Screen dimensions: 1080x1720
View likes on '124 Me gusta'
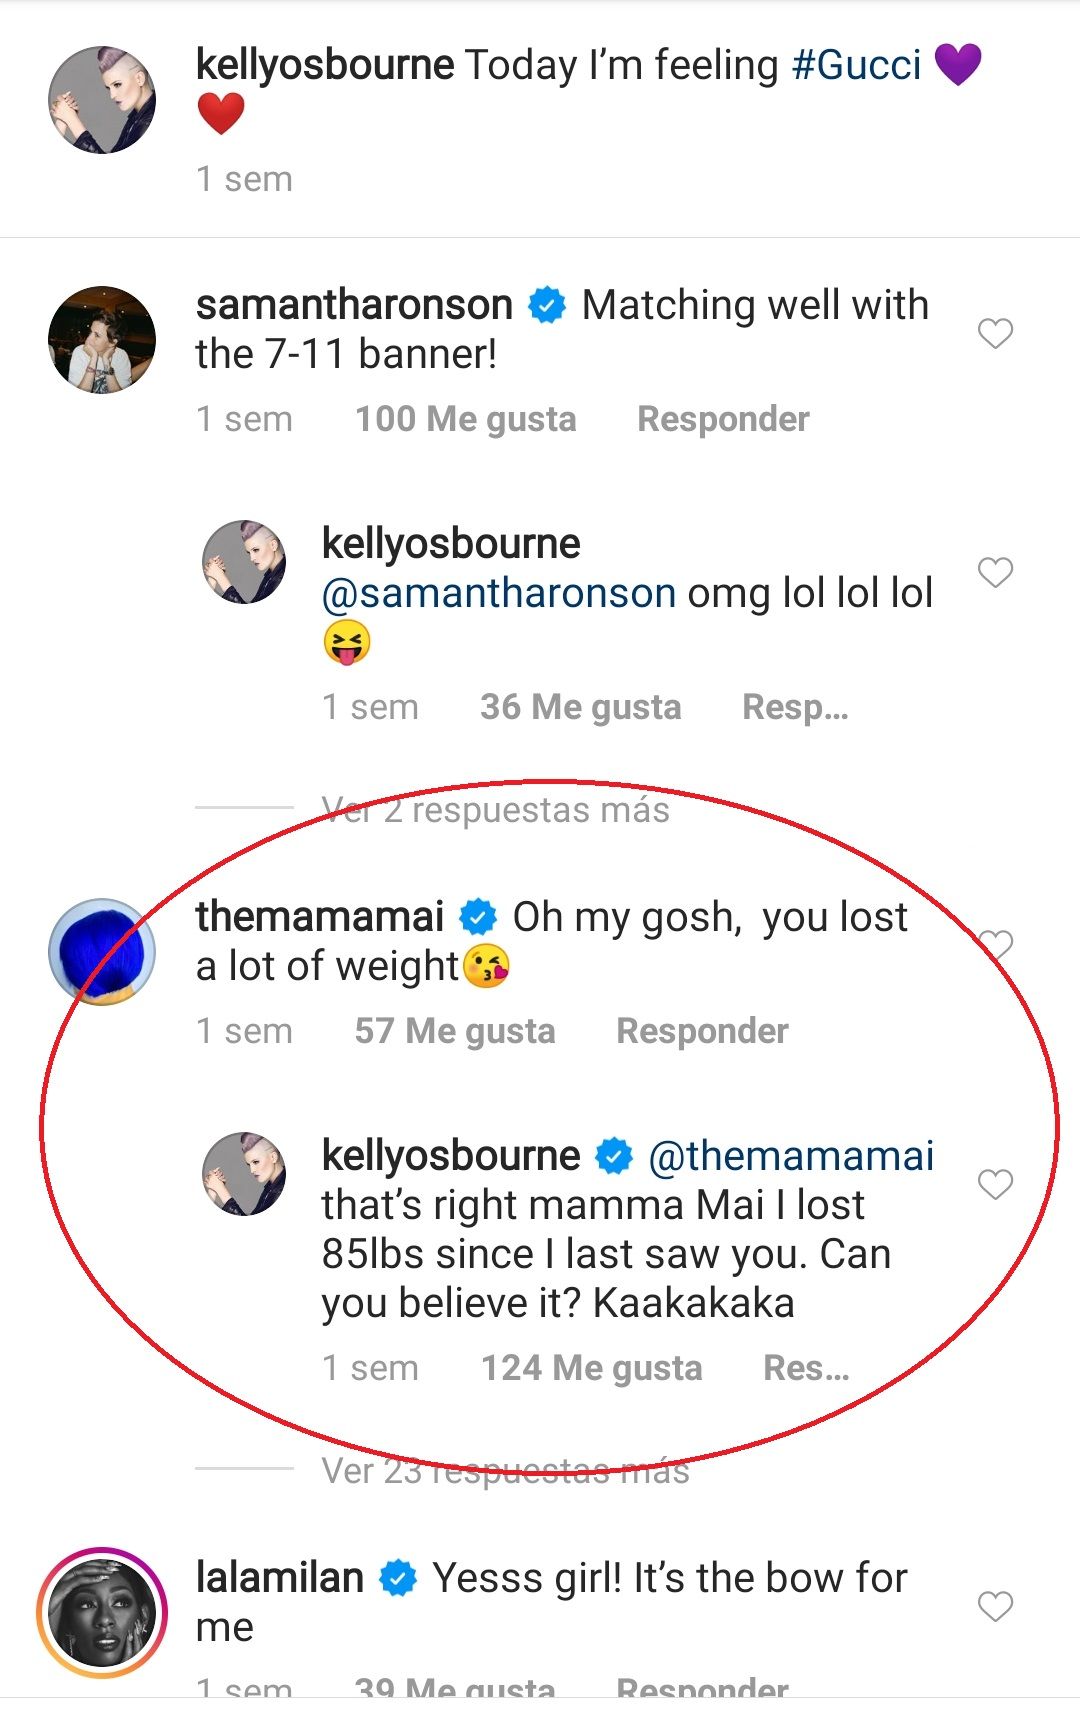coord(591,1368)
